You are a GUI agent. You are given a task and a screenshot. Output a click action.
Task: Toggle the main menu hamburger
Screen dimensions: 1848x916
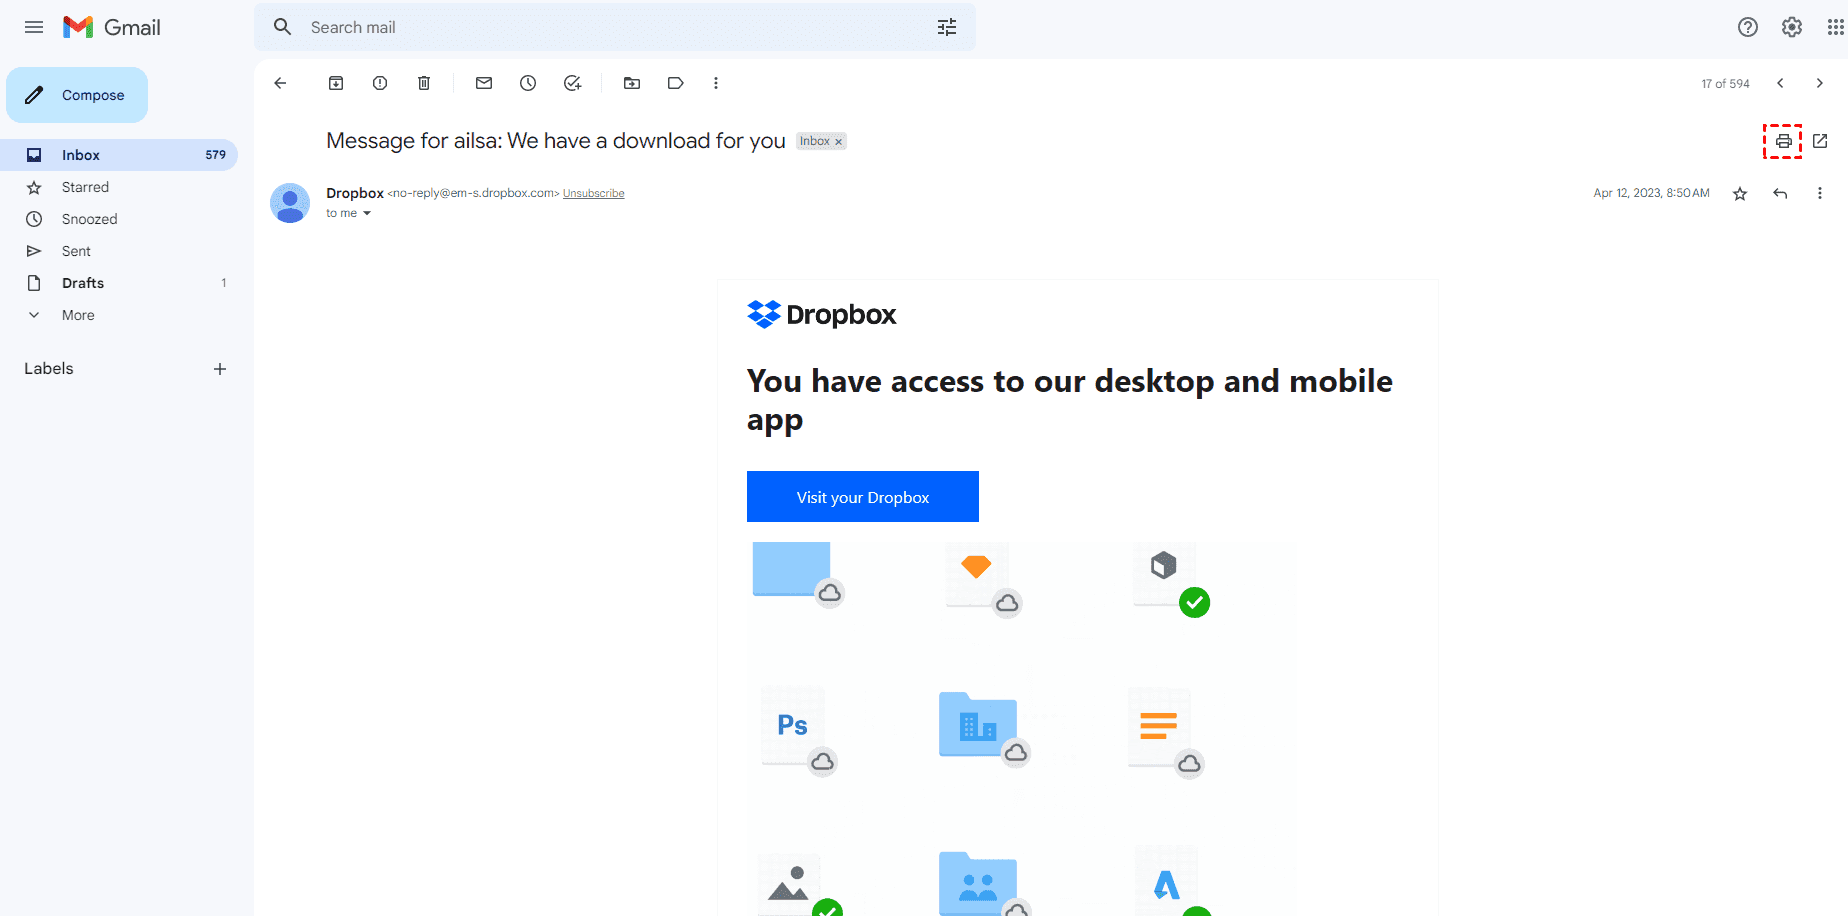pyautogui.click(x=34, y=27)
